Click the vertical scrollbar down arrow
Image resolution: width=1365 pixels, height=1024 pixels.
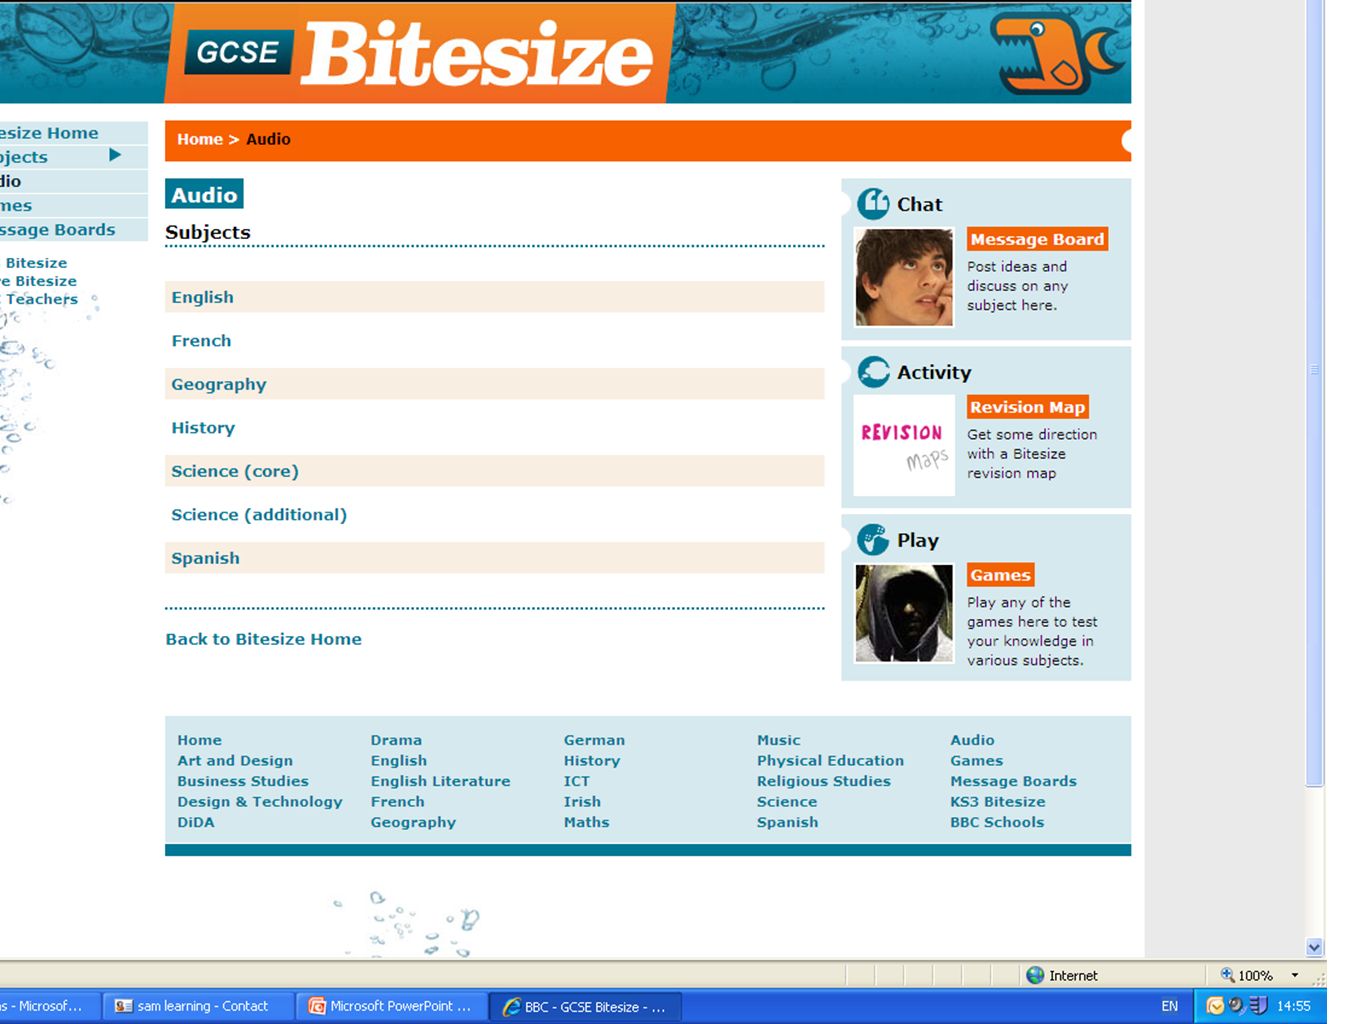(1315, 947)
